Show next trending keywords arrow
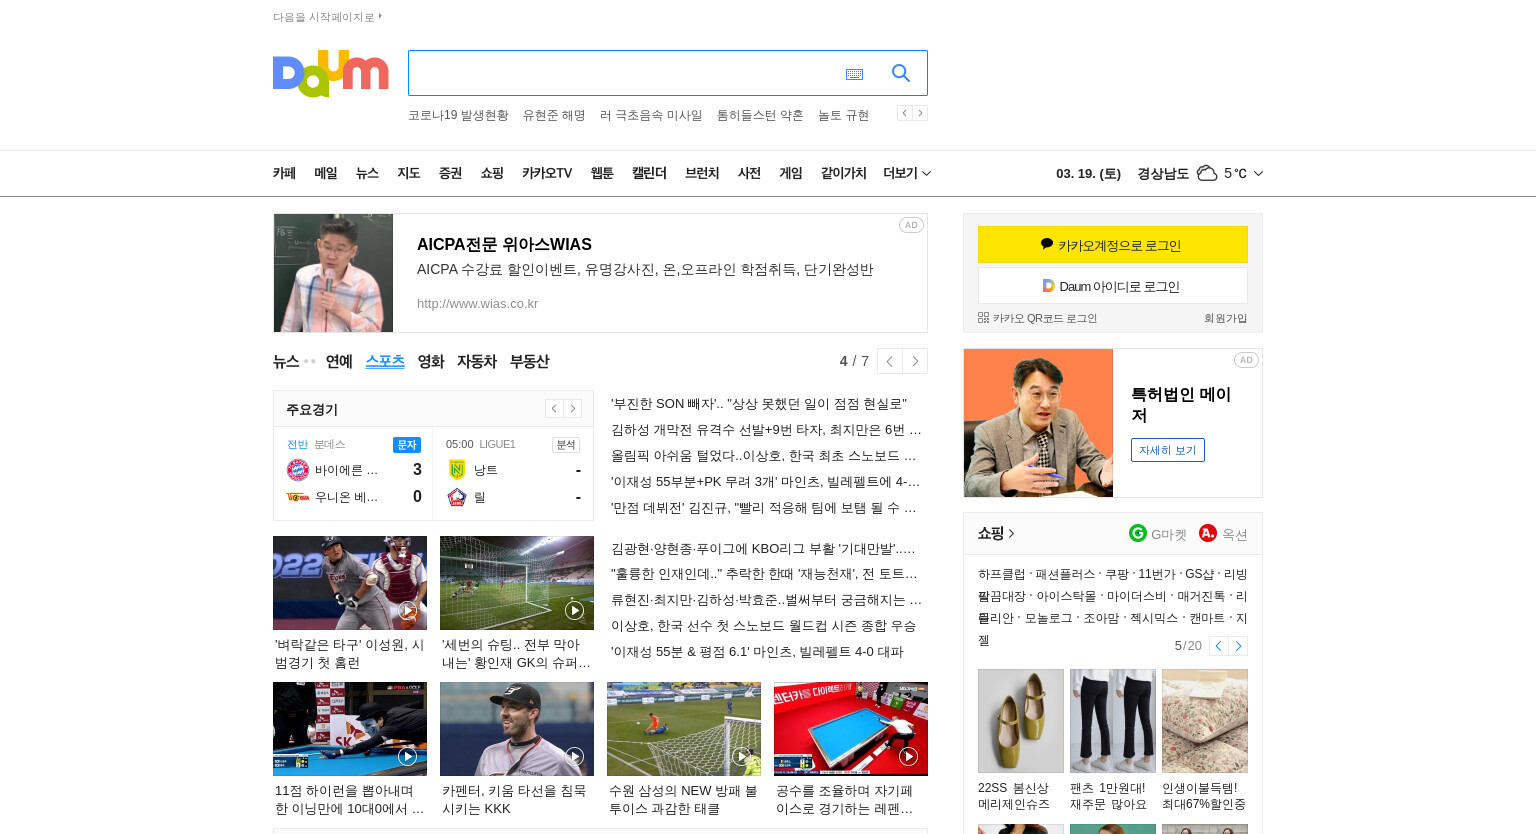The width and height of the screenshot is (1536, 834). 920,113
